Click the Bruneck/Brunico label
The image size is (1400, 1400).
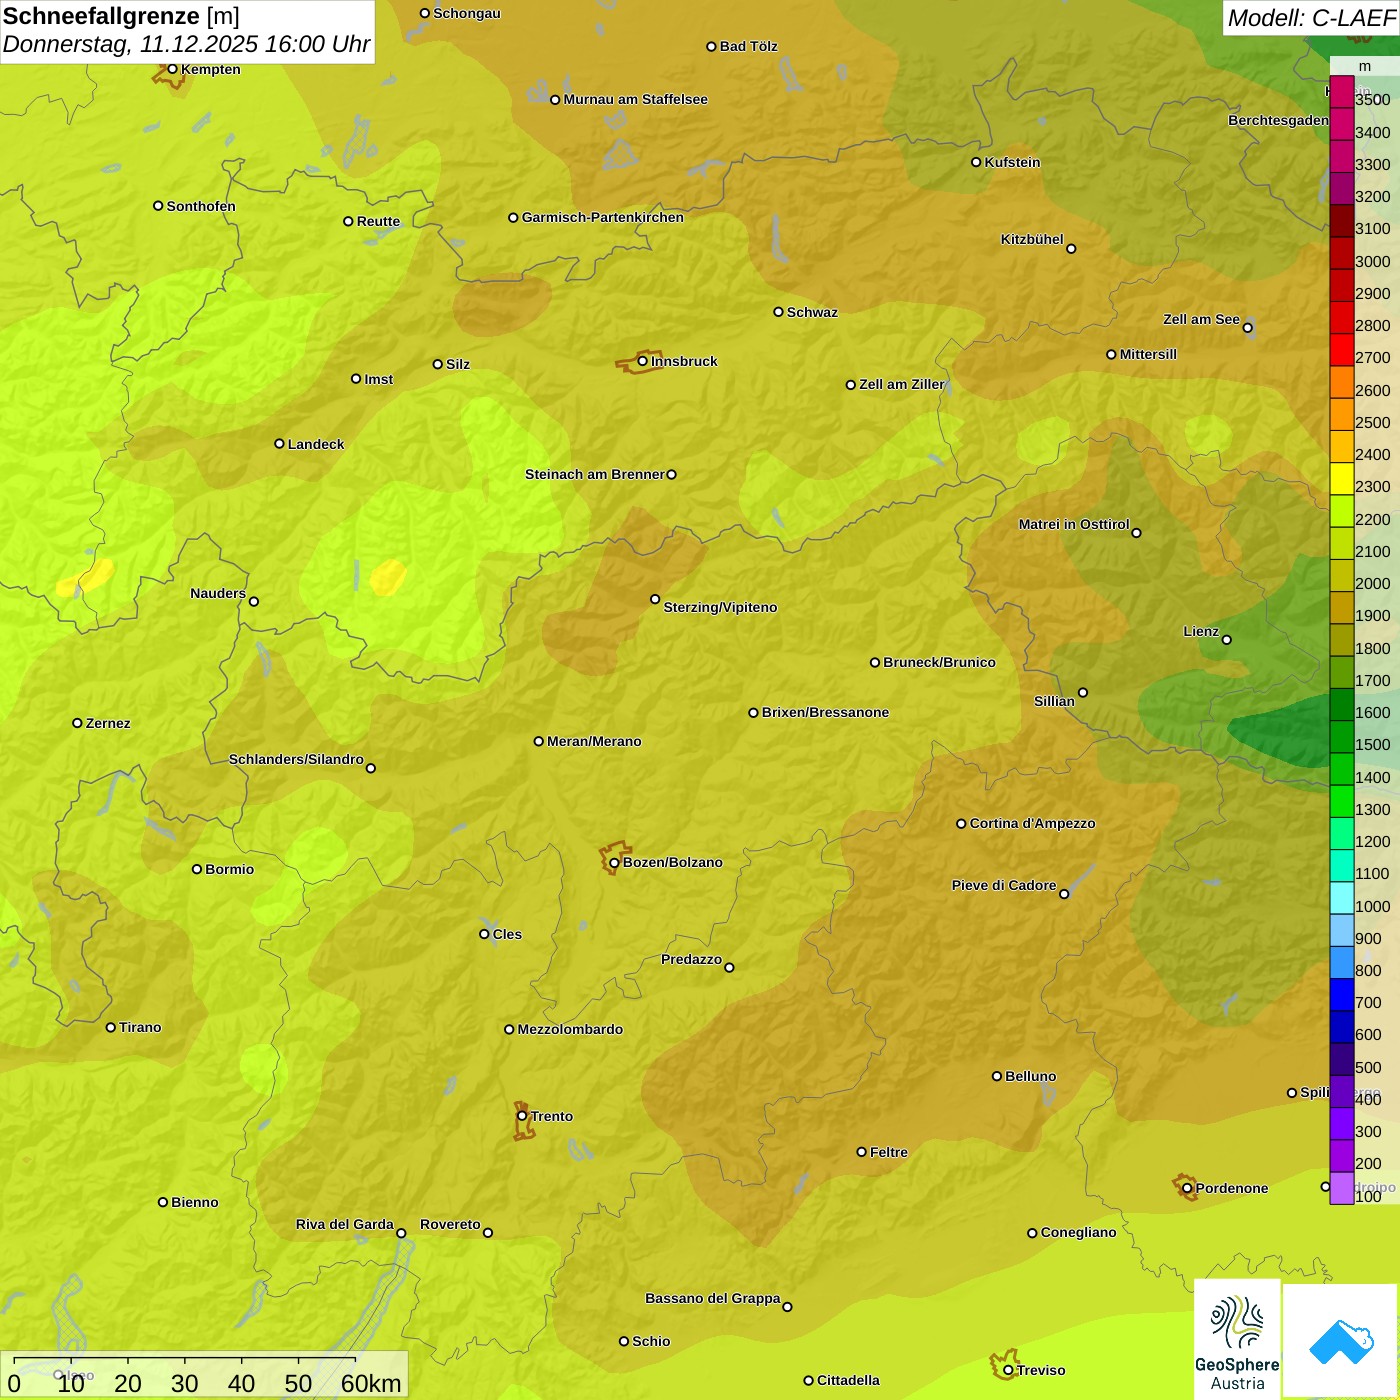tap(939, 662)
